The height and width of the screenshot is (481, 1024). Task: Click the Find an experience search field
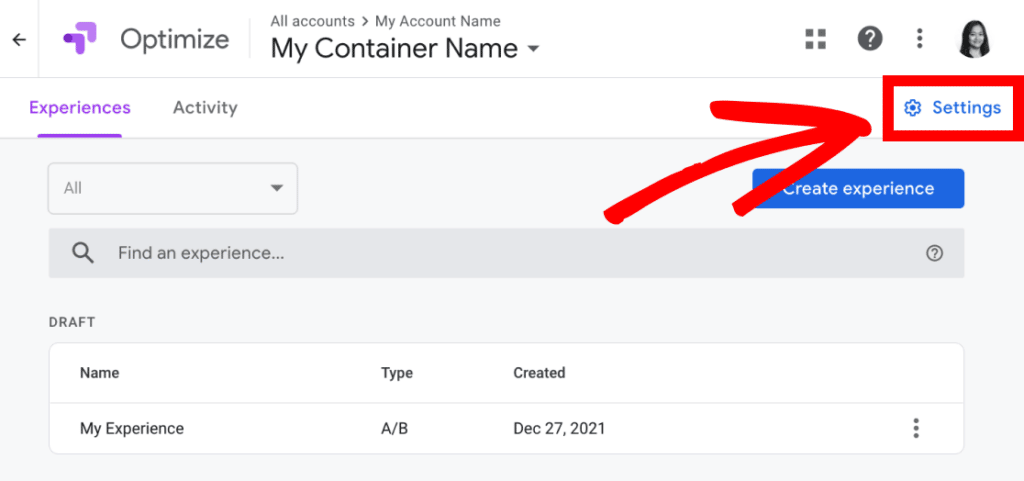[x=506, y=253]
